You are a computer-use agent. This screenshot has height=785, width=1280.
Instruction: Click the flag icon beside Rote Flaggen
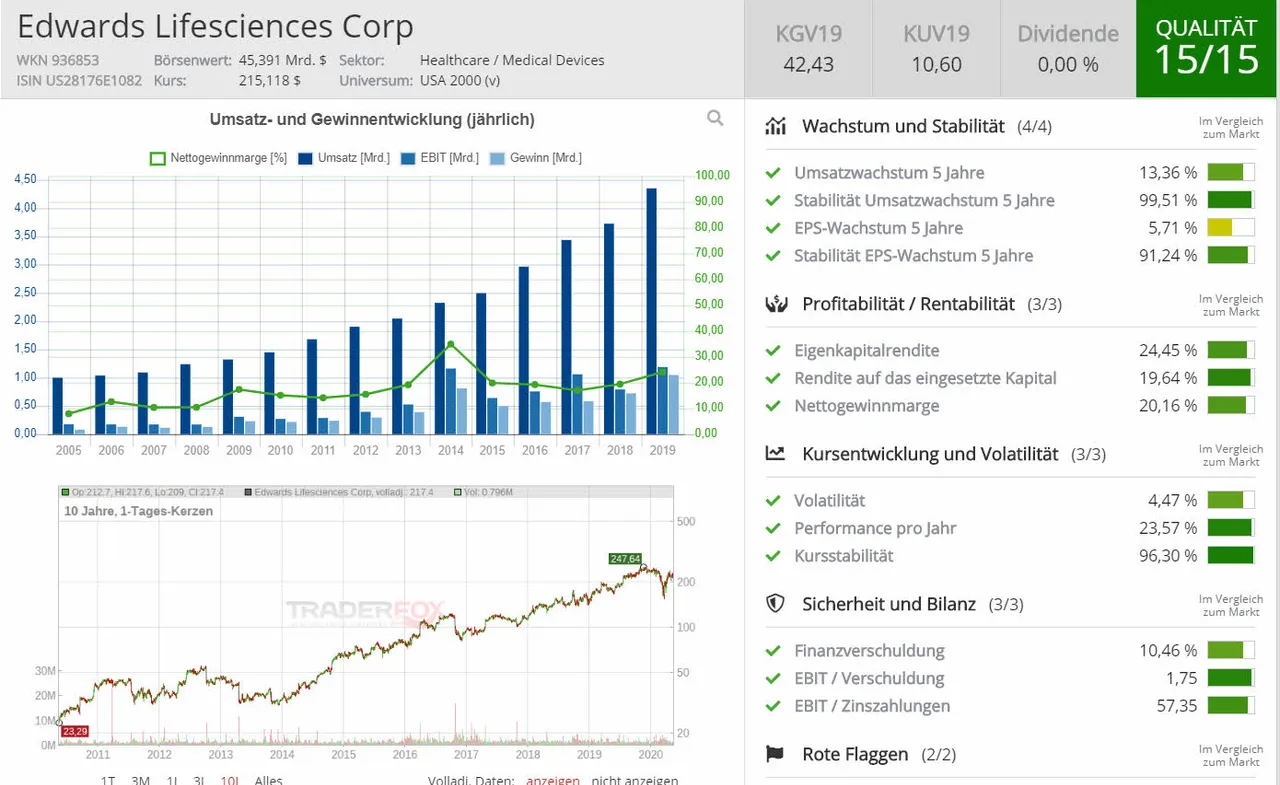coord(775,754)
